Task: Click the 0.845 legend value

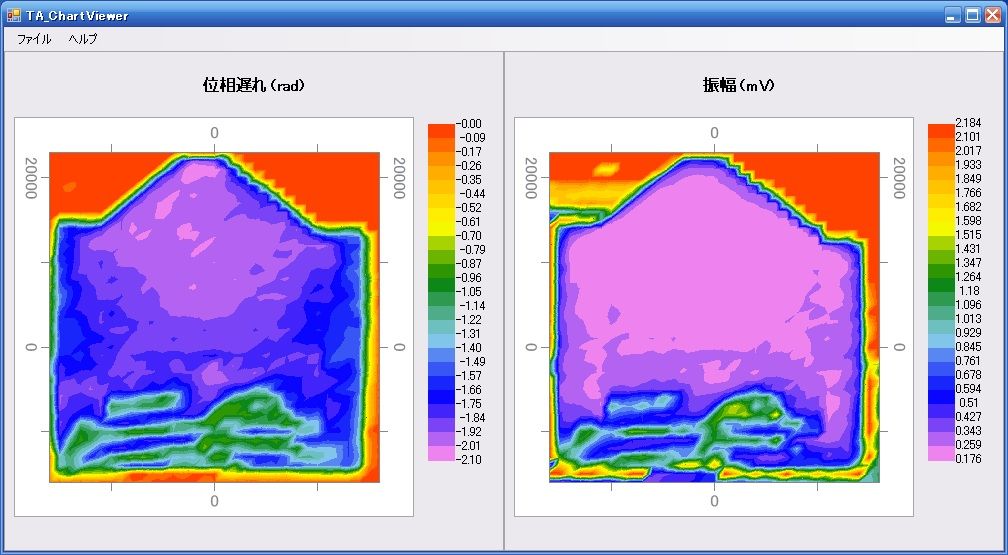Action: [x=968, y=347]
